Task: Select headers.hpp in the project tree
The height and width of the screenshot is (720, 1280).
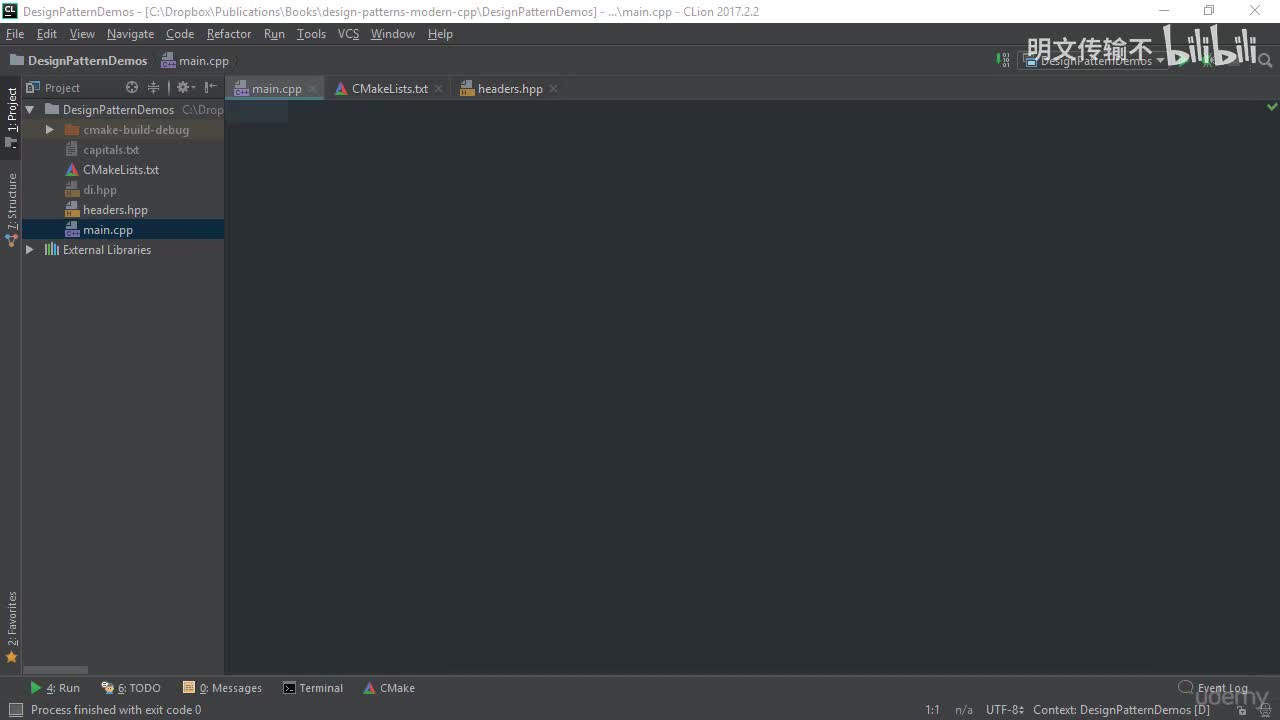Action: (115, 210)
